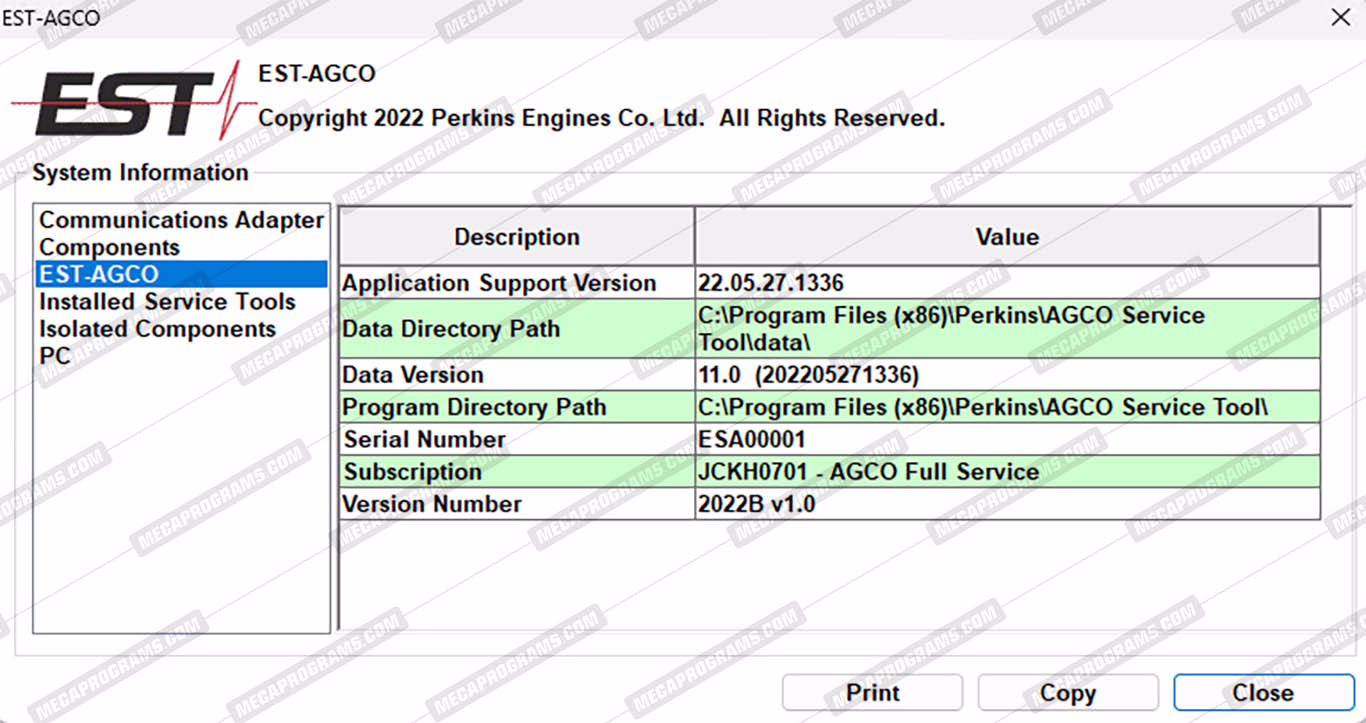Select PC in the System Information list

tap(55, 356)
